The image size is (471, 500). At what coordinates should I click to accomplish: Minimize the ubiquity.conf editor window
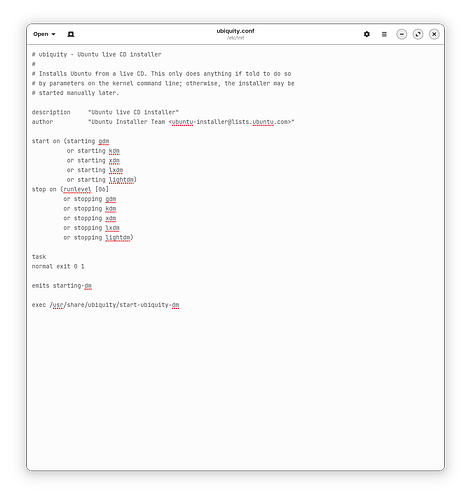click(x=402, y=34)
